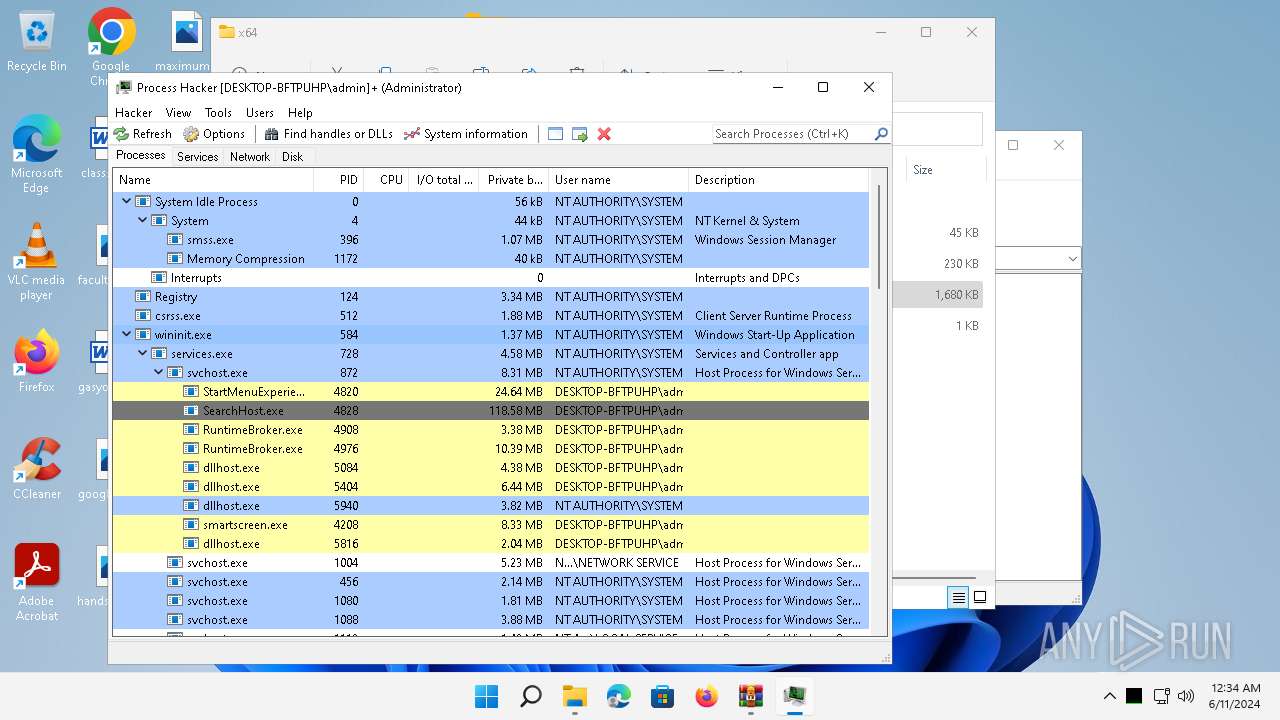The width and height of the screenshot is (1280, 720).
Task: Open Firefox from the taskbar
Action: point(707,696)
